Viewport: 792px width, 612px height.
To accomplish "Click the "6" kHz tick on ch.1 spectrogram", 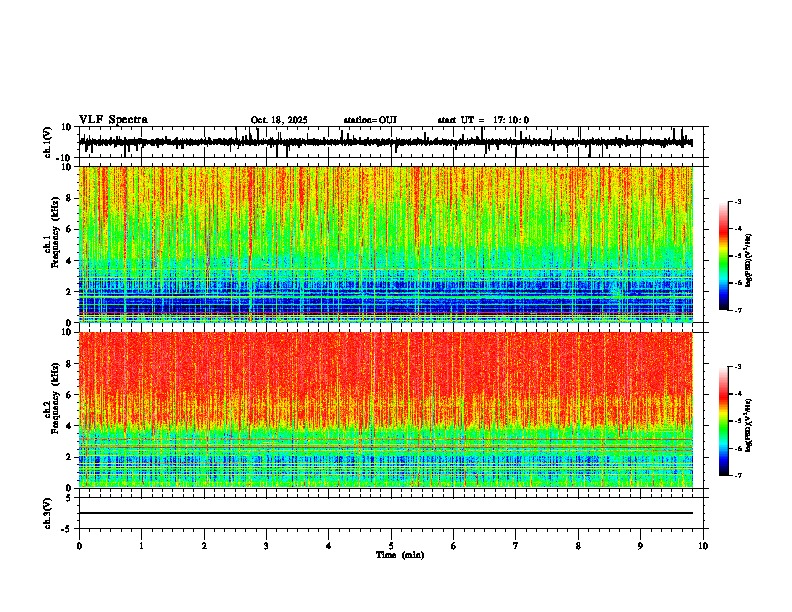I will click(x=69, y=229).
